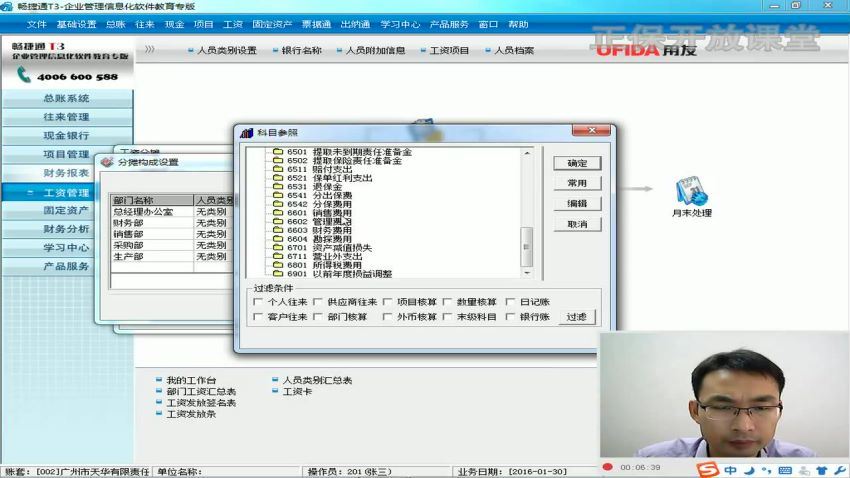Open the 总账 menu
Viewport: 850px width, 478px height.
click(115, 24)
